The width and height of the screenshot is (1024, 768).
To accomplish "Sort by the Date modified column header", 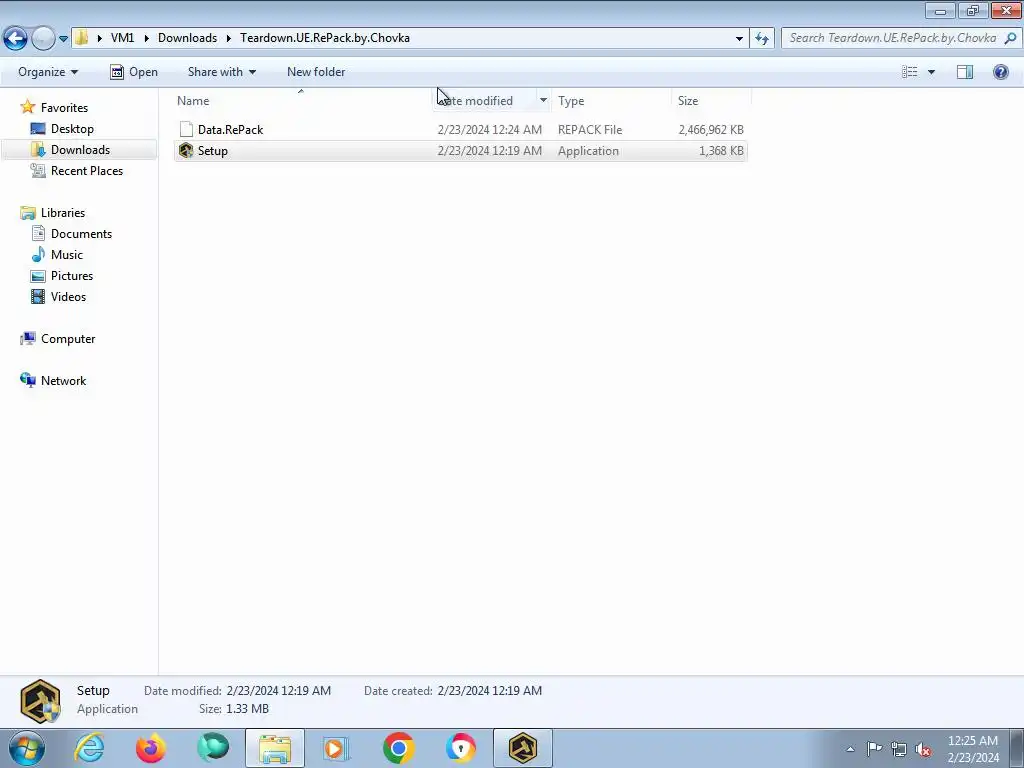I will tap(484, 101).
